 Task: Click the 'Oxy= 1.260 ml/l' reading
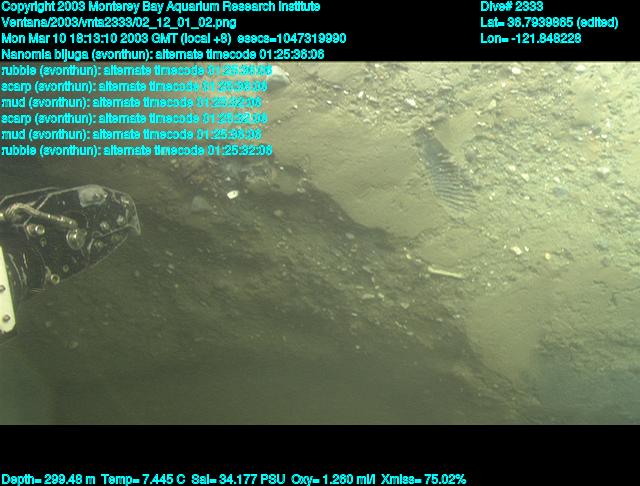[x=333, y=479]
